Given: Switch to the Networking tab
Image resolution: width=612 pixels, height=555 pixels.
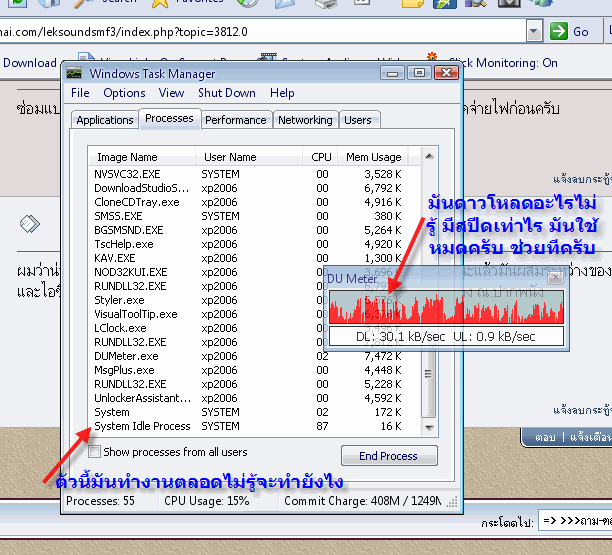Looking at the screenshot, I should click(x=305, y=120).
